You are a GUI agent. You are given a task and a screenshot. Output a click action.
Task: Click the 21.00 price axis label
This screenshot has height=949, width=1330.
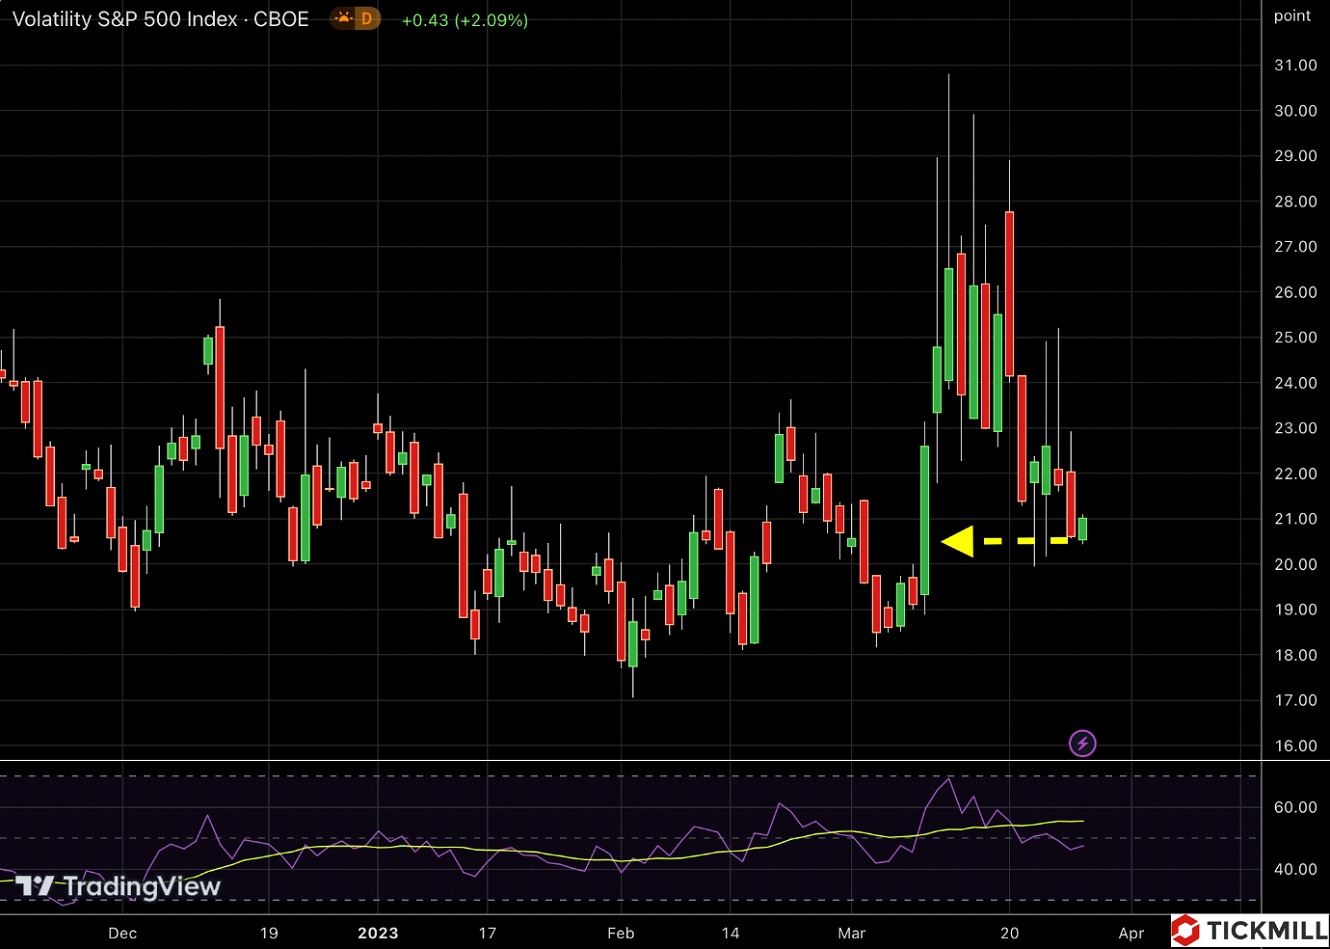tap(1295, 519)
